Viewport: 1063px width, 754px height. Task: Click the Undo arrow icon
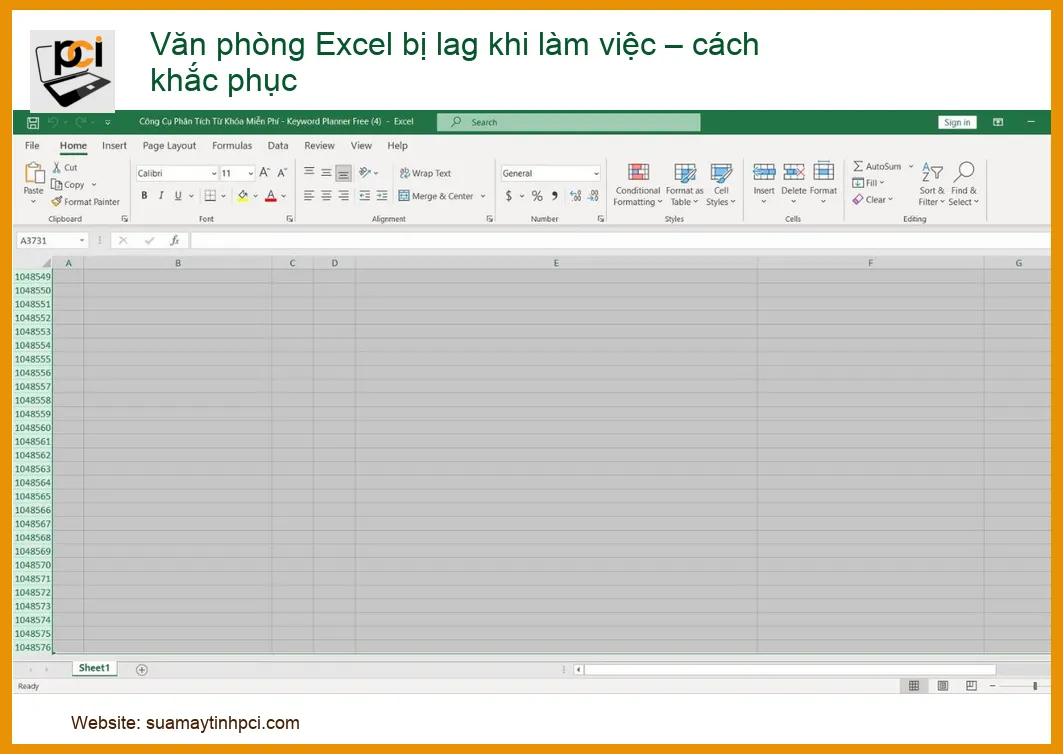point(54,122)
